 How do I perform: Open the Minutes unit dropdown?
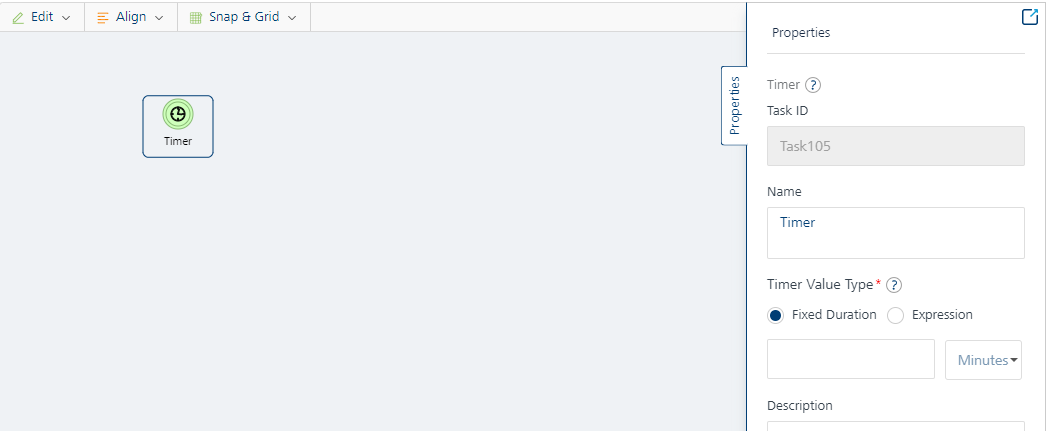pyautogui.click(x=983, y=360)
